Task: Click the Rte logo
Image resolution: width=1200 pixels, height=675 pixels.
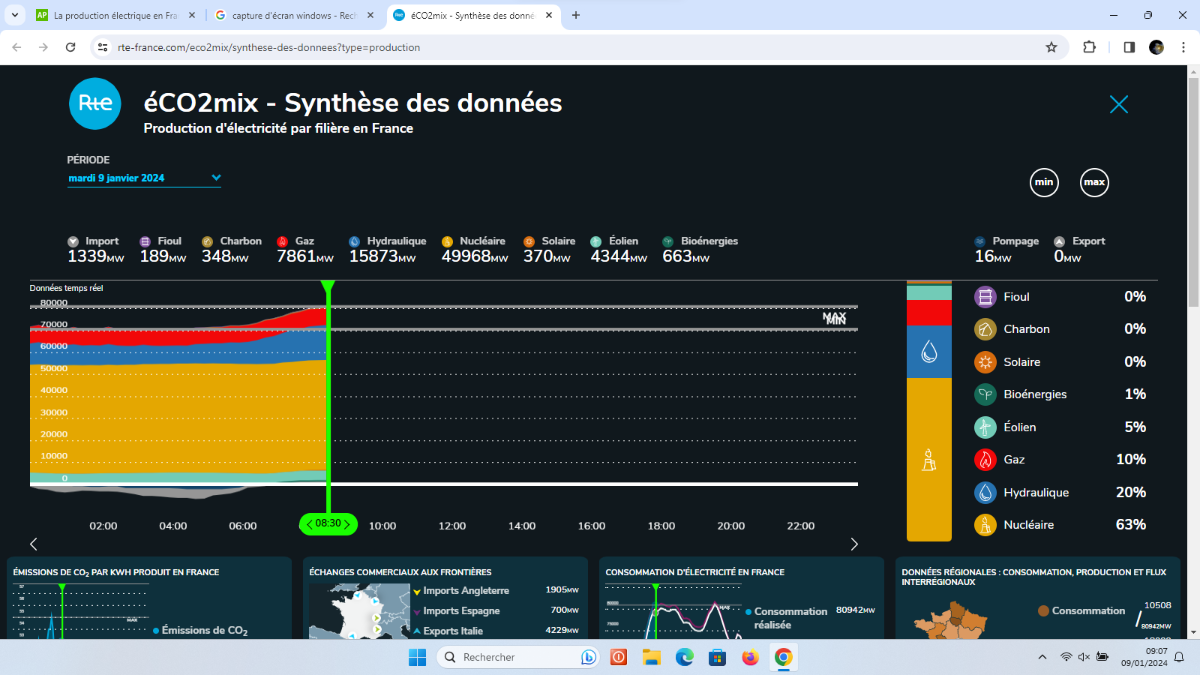Action: (95, 104)
